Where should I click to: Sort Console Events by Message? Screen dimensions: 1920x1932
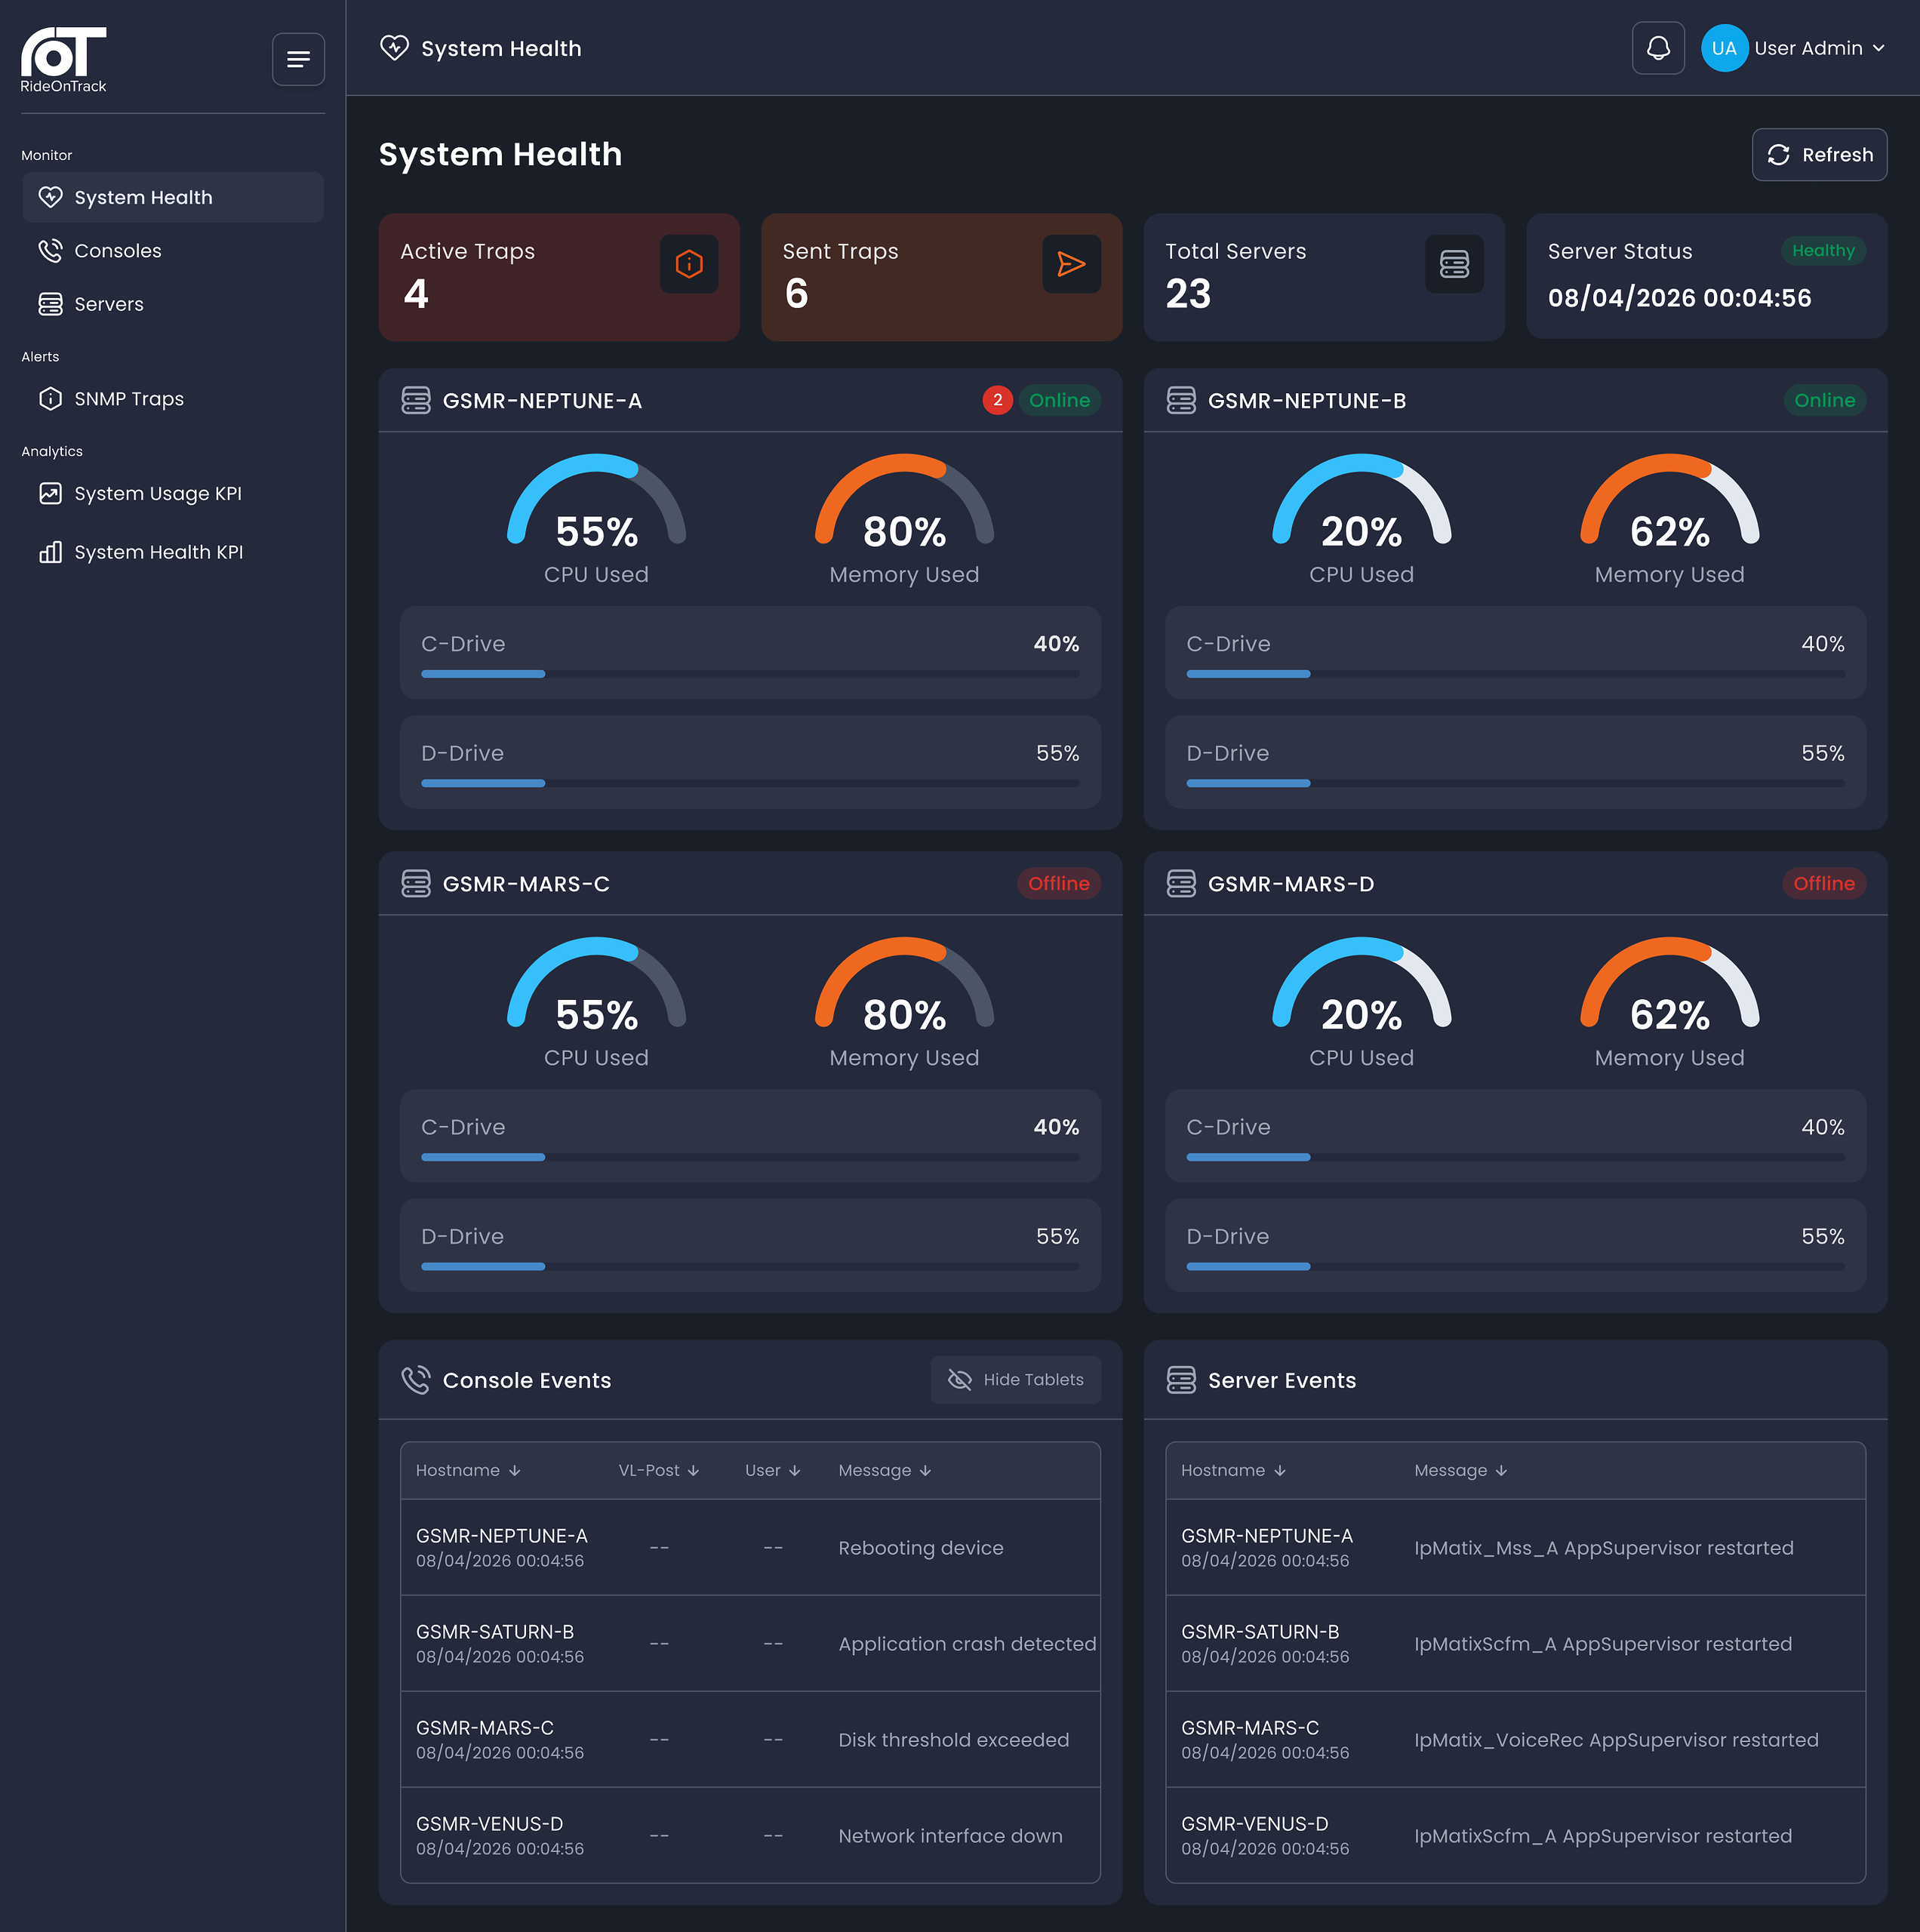(884, 1470)
